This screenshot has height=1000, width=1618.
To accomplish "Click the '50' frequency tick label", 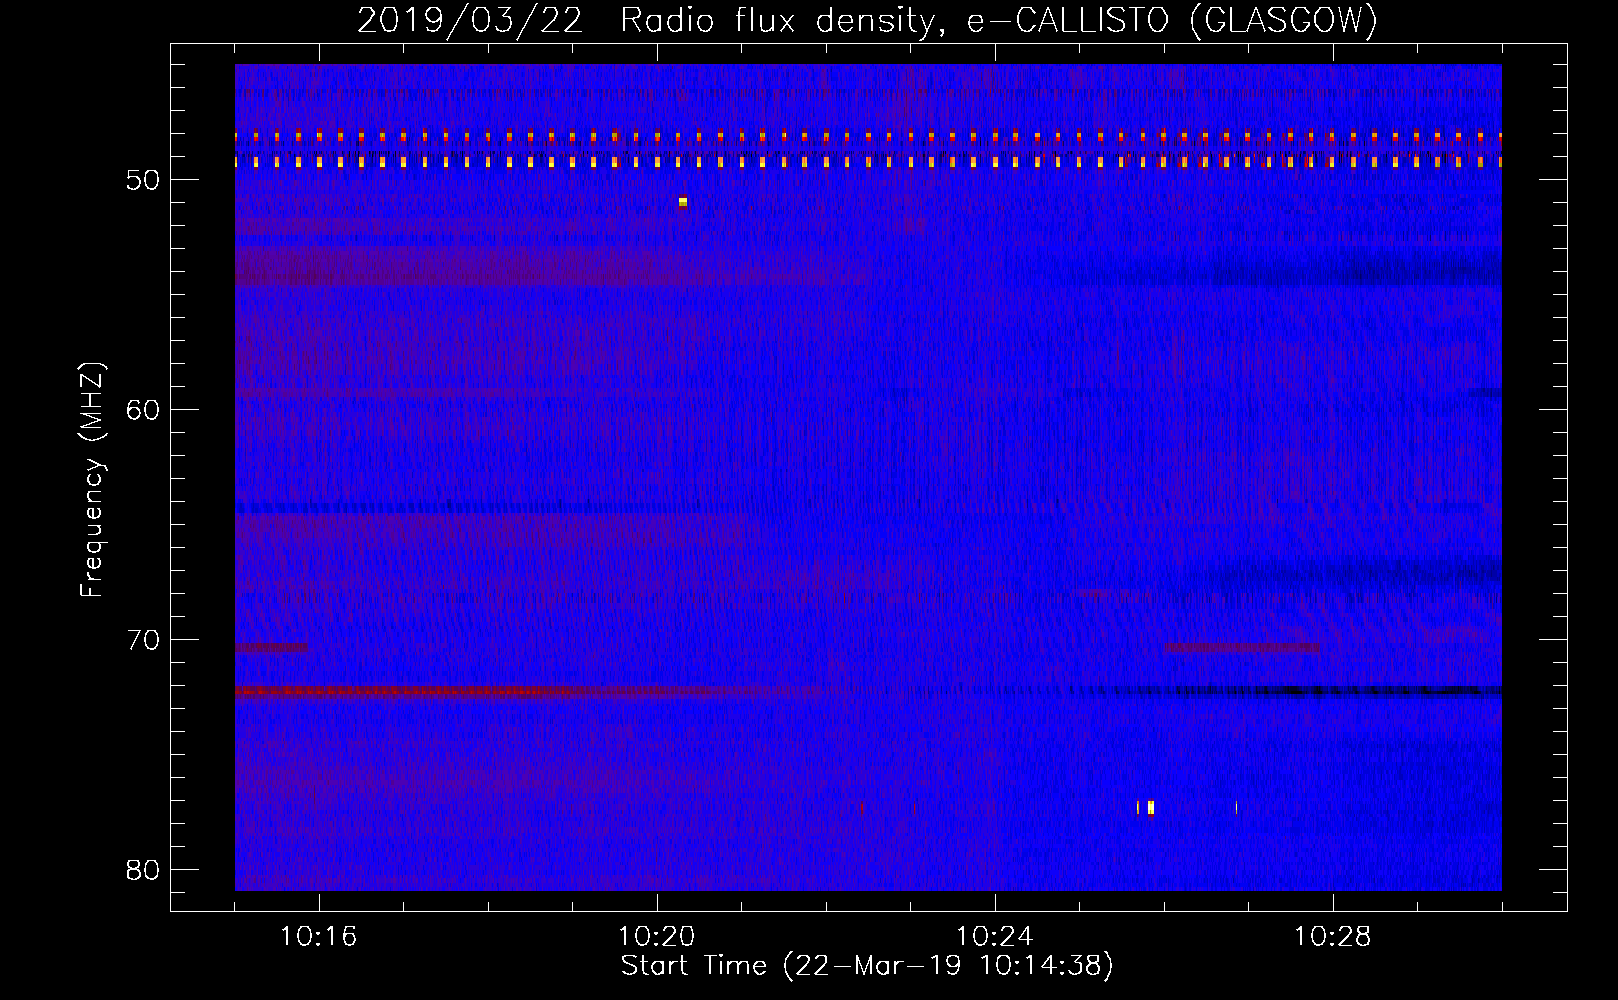I will click(144, 180).
